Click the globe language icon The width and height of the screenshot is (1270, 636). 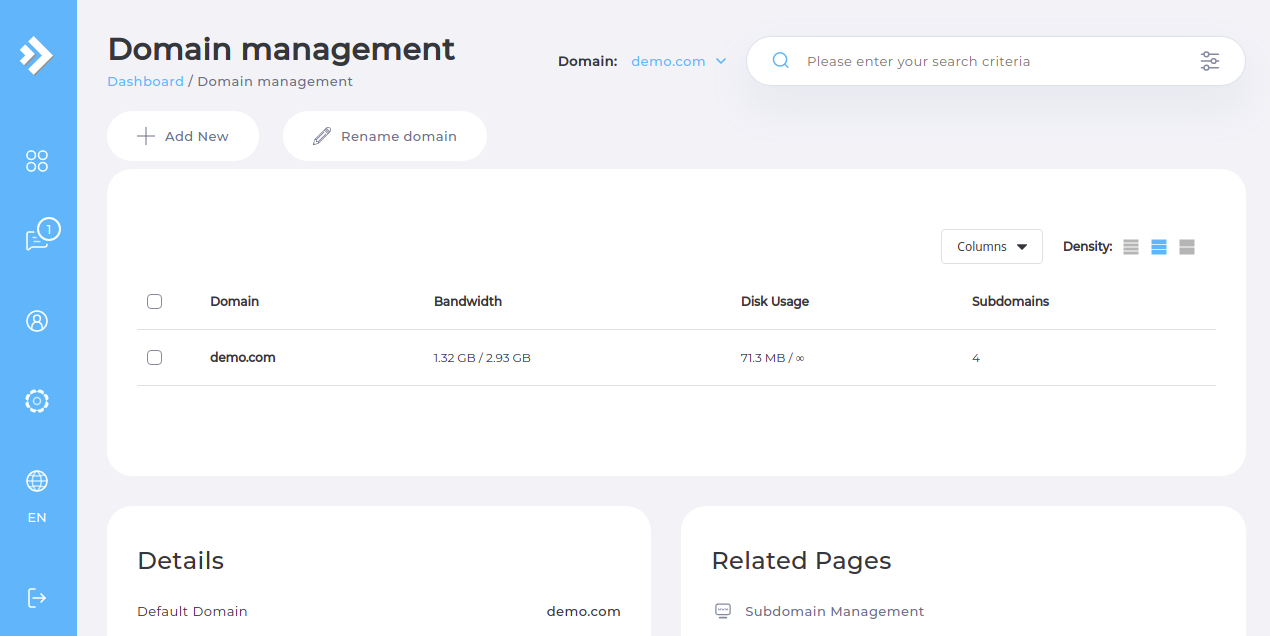pyautogui.click(x=37, y=481)
